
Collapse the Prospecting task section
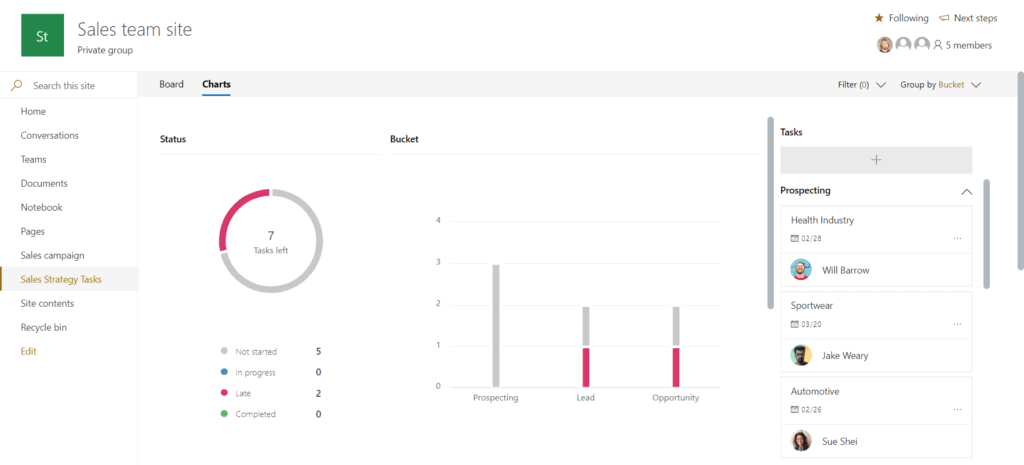click(x=966, y=191)
